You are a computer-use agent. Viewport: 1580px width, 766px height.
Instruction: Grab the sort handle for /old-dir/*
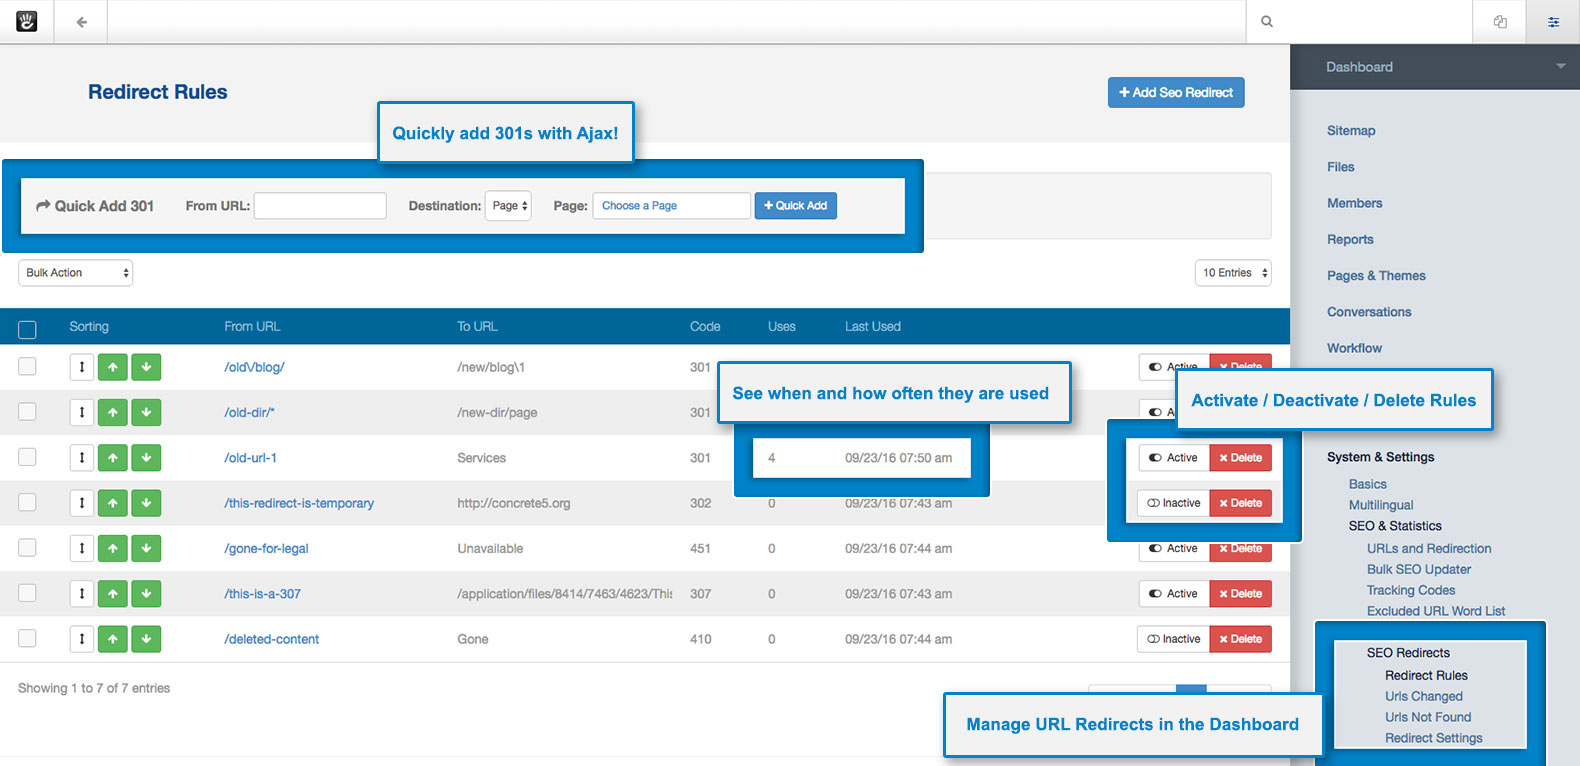[x=82, y=412]
